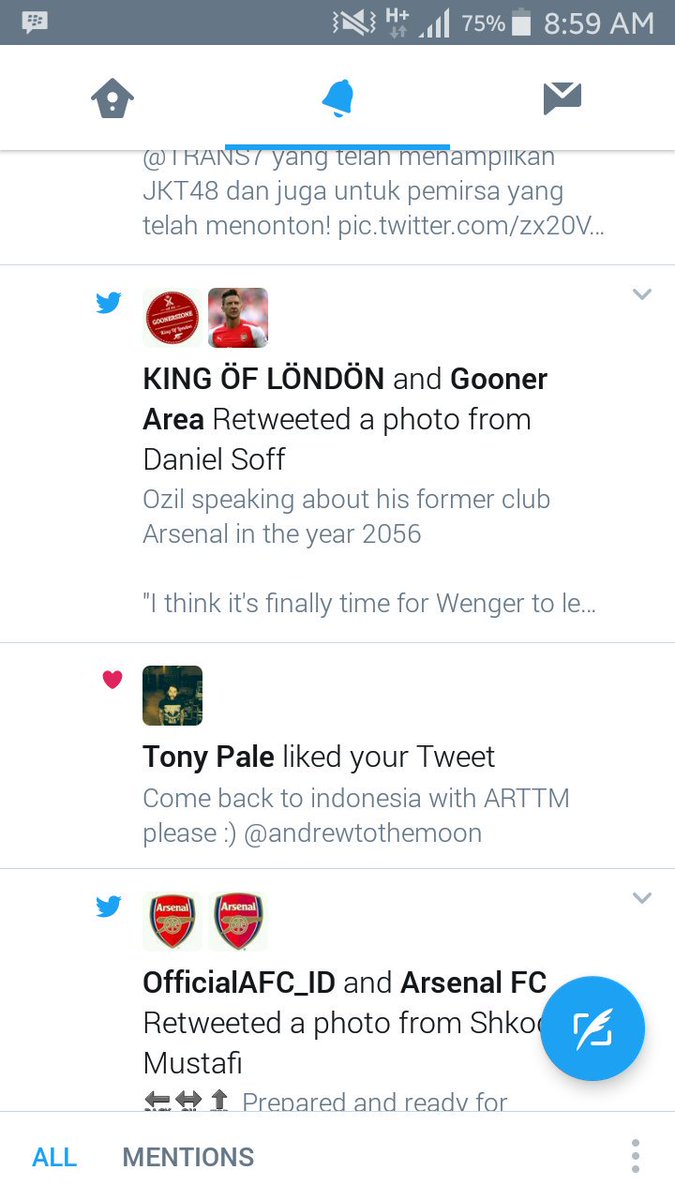Tap the retweet bird icon beside KING ÖF LÖNDÖN
Screen dimensions: 675x1200
coord(109,302)
